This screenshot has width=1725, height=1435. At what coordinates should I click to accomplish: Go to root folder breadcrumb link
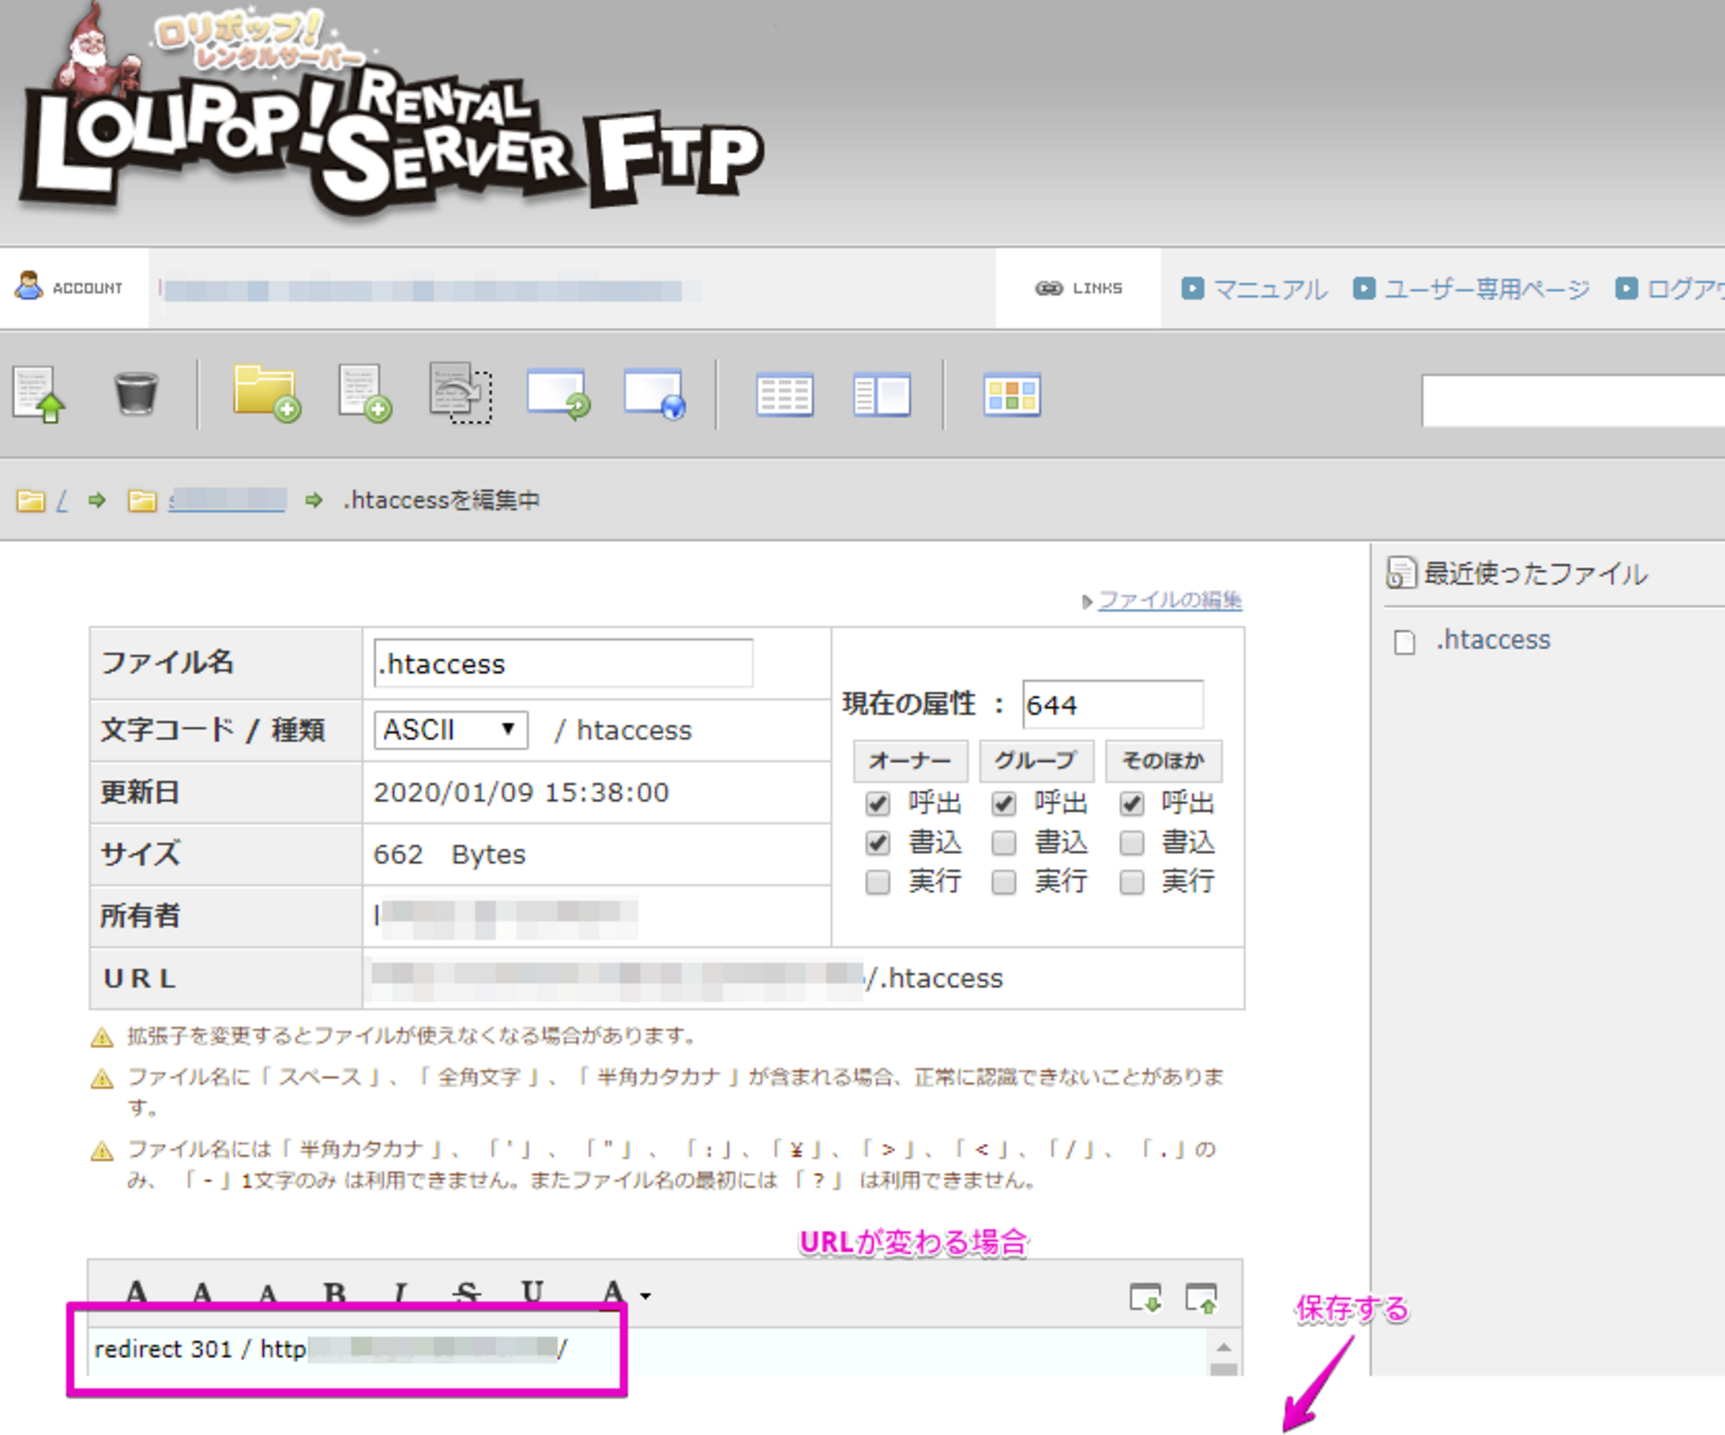point(62,500)
